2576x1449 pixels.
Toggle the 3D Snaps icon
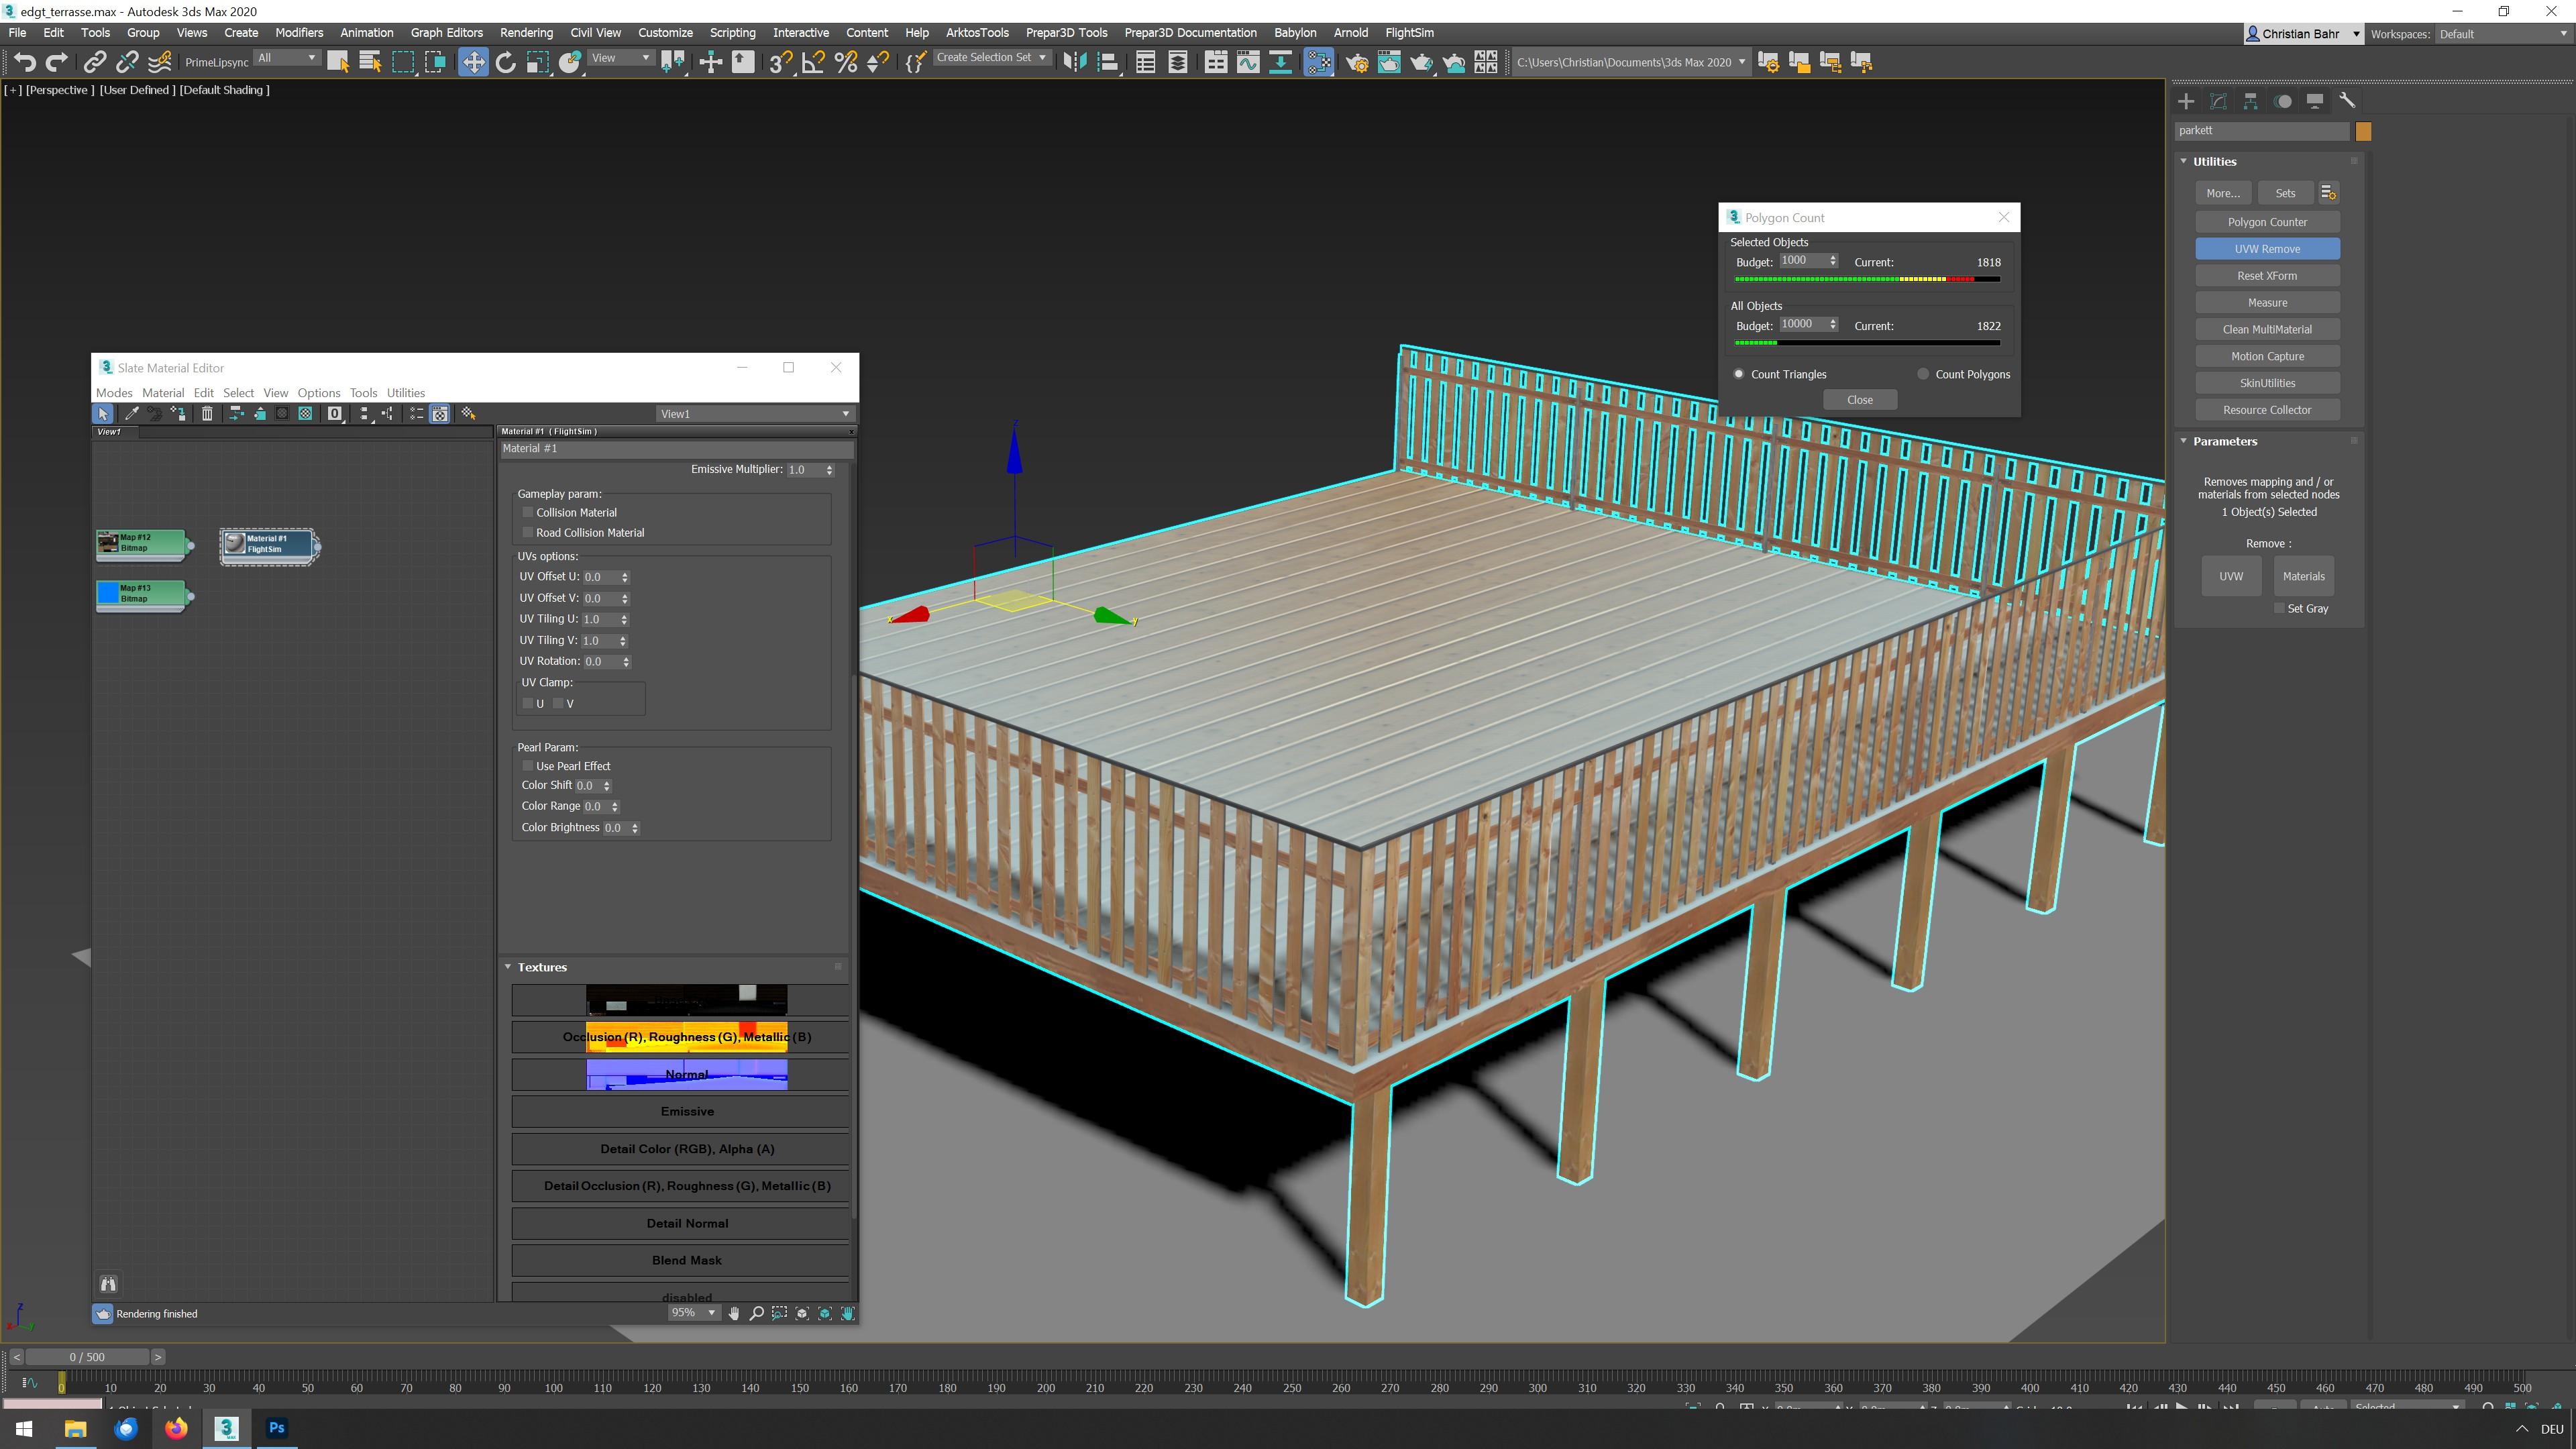[781, 62]
